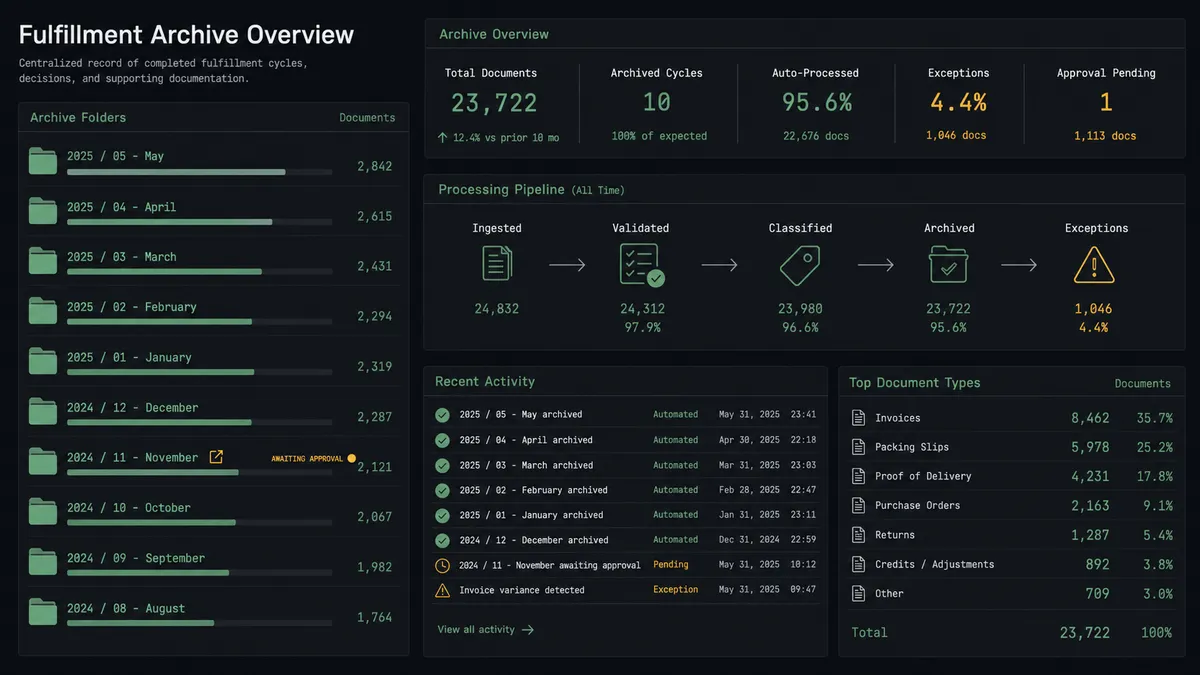Click the May folder document count 2,842
Image resolution: width=1200 pixels, height=675 pixels.
(x=375, y=166)
